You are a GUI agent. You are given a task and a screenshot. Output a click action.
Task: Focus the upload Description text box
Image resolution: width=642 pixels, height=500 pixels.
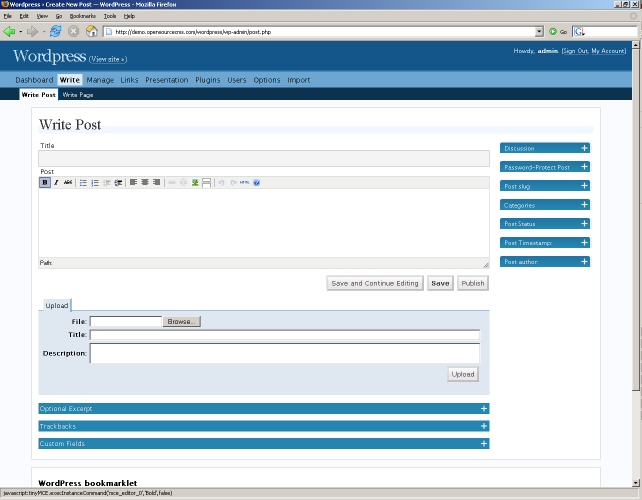pos(285,353)
